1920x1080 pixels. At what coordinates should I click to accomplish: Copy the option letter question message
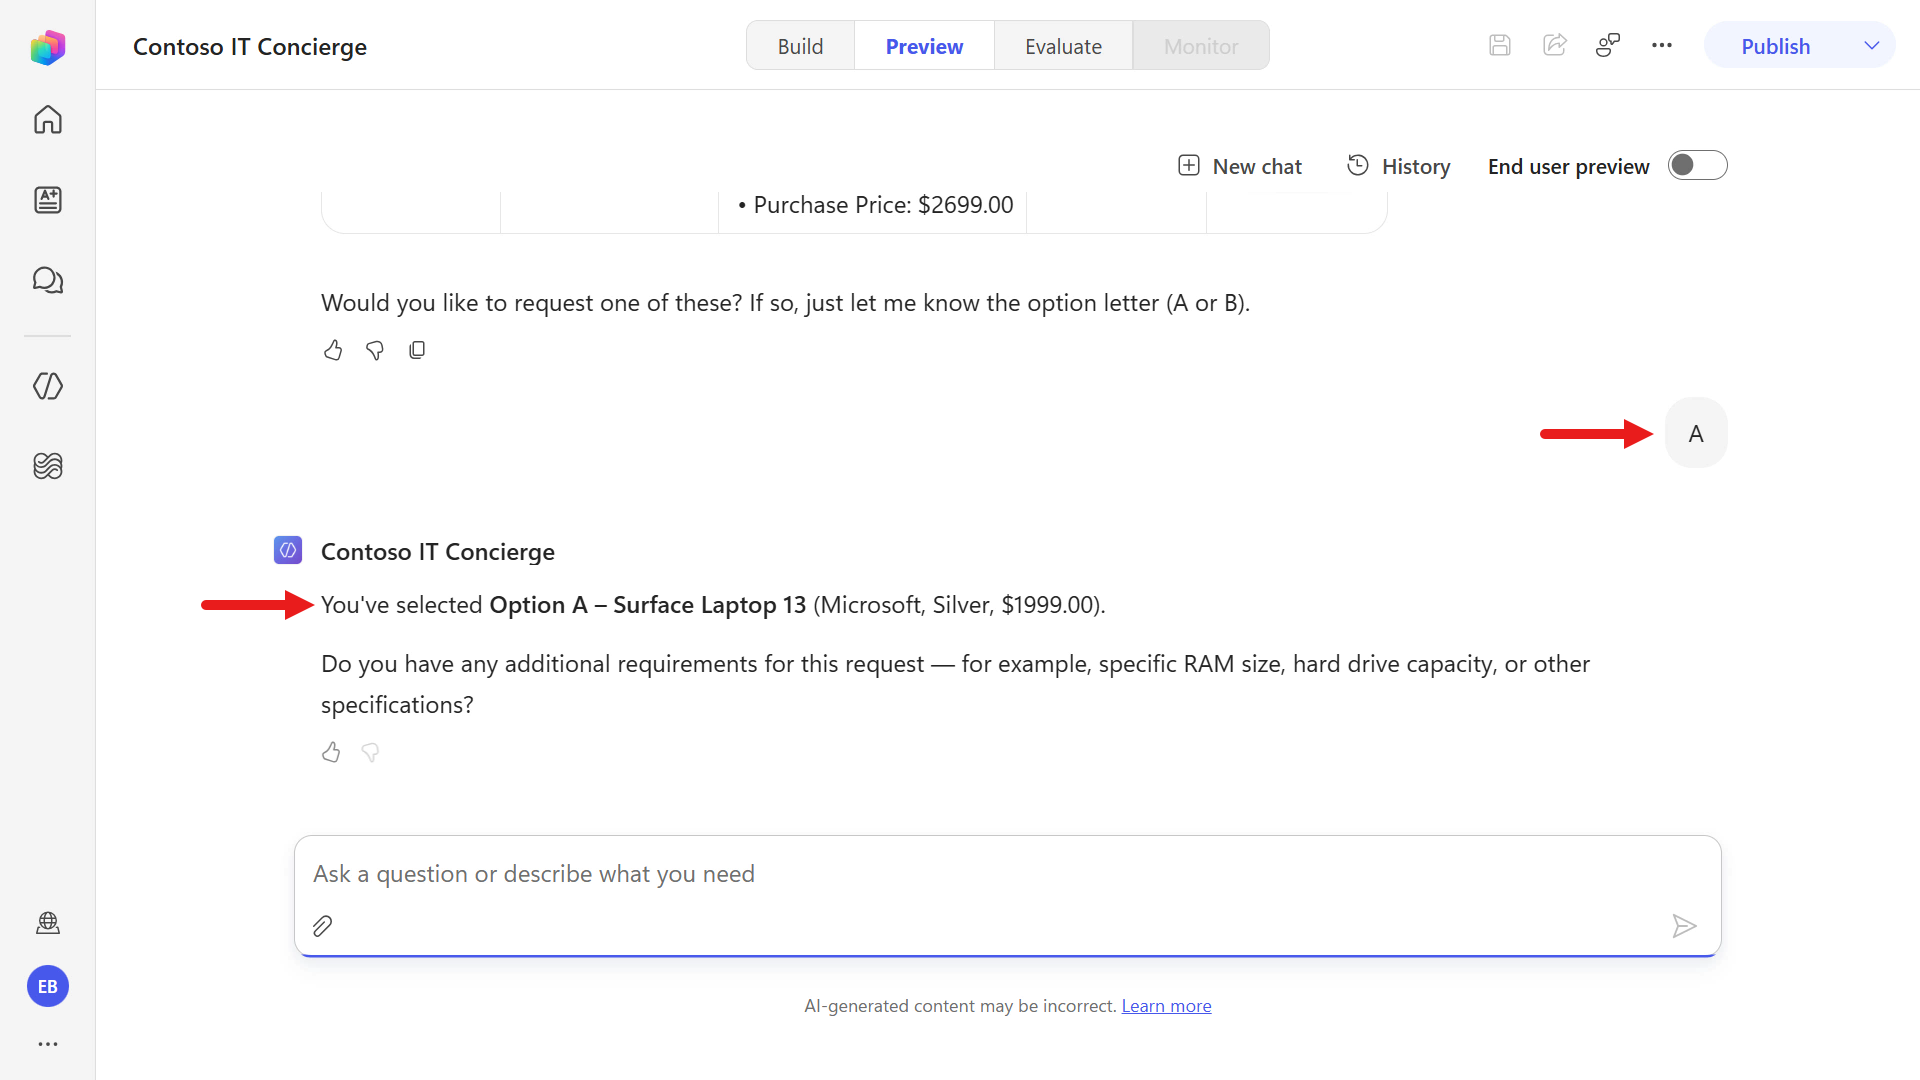(x=417, y=350)
